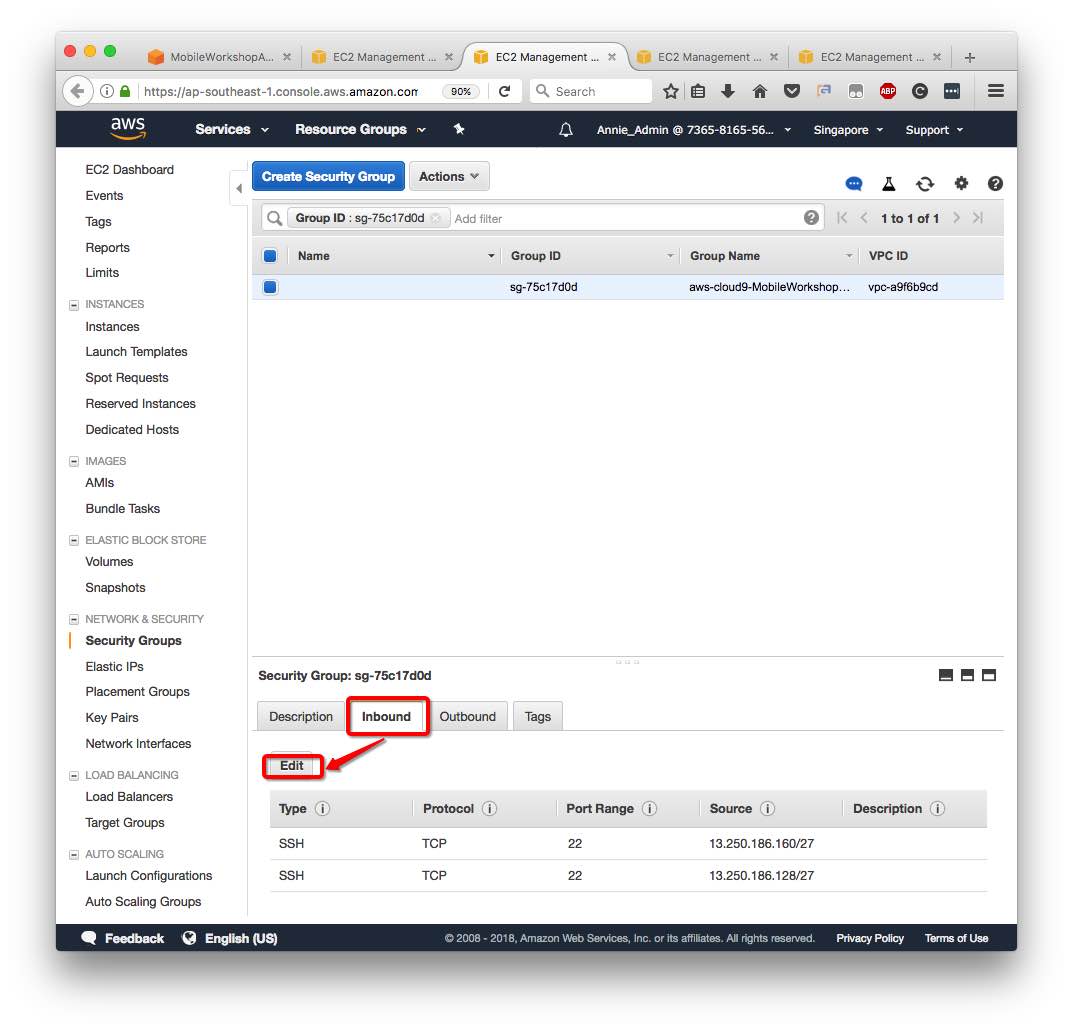Remove the Group ID filter chip
This screenshot has width=1073, height=1031.
tap(436, 218)
